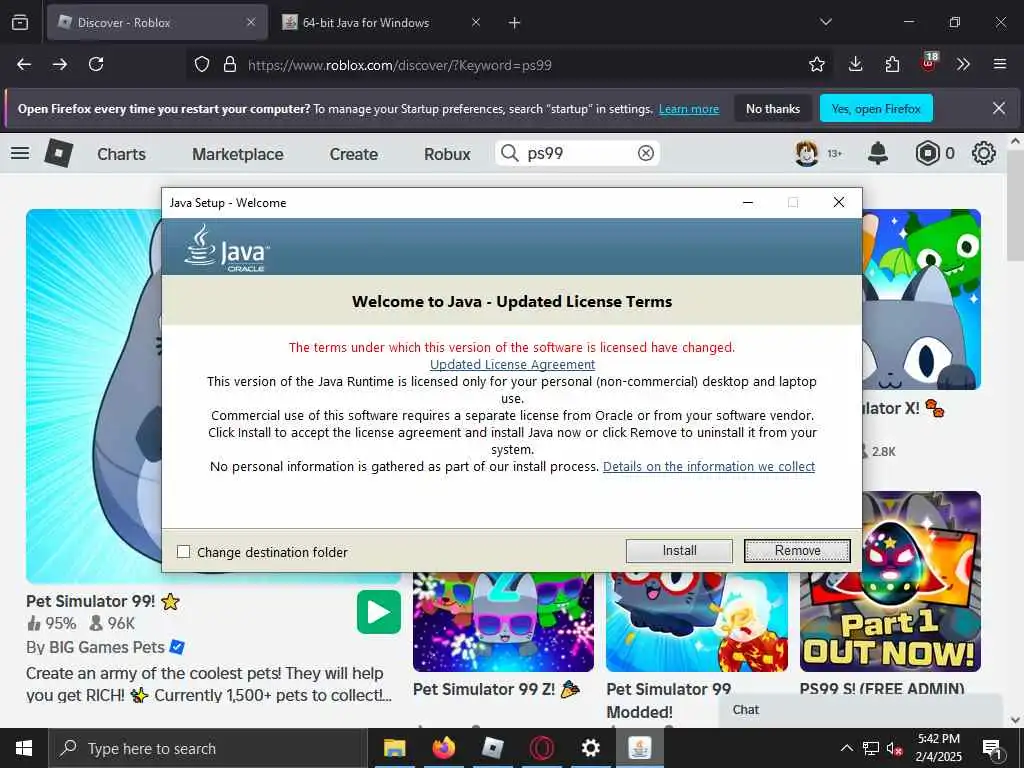Bookmark this page with the star icon
Viewport: 1024px width, 768px height.
coord(817,64)
